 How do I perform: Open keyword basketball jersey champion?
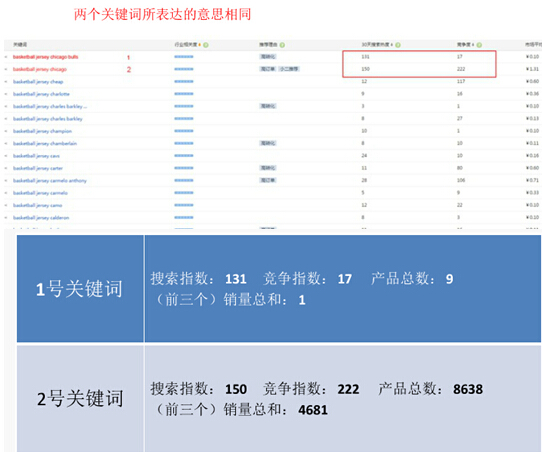(x=43, y=131)
